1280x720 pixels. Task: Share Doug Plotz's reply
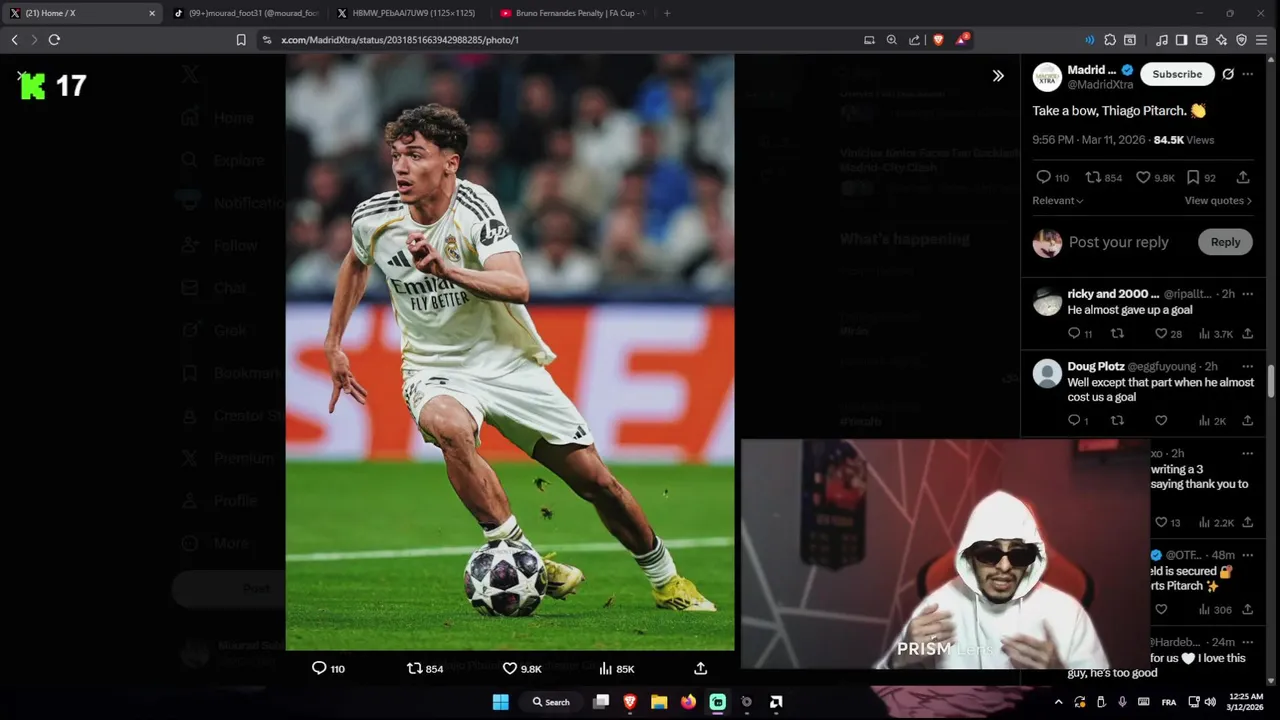pos(1247,421)
